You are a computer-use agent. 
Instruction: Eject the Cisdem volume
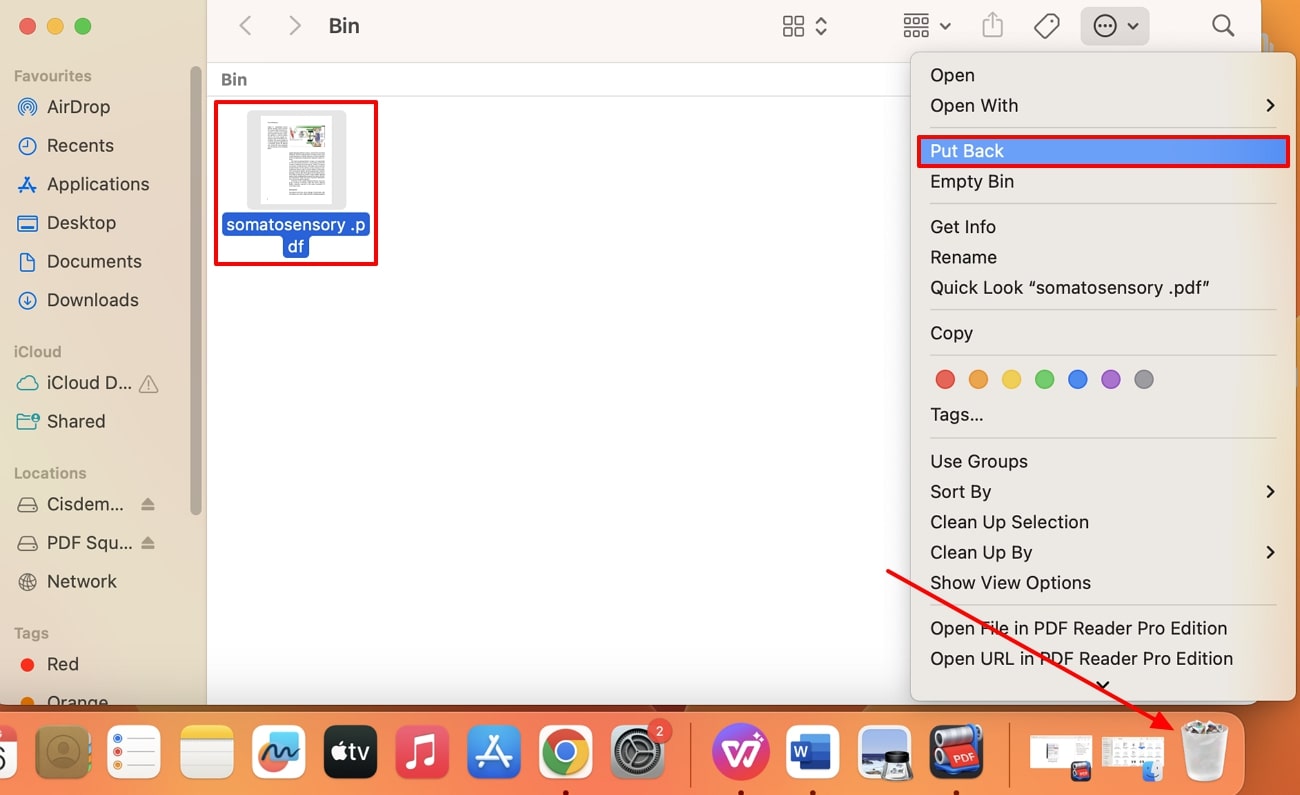[x=148, y=504]
